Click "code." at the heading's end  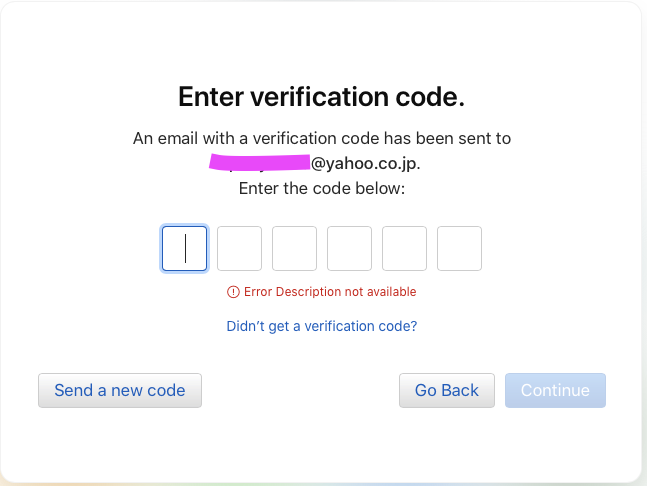pyautogui.click(x=439, y=97)
